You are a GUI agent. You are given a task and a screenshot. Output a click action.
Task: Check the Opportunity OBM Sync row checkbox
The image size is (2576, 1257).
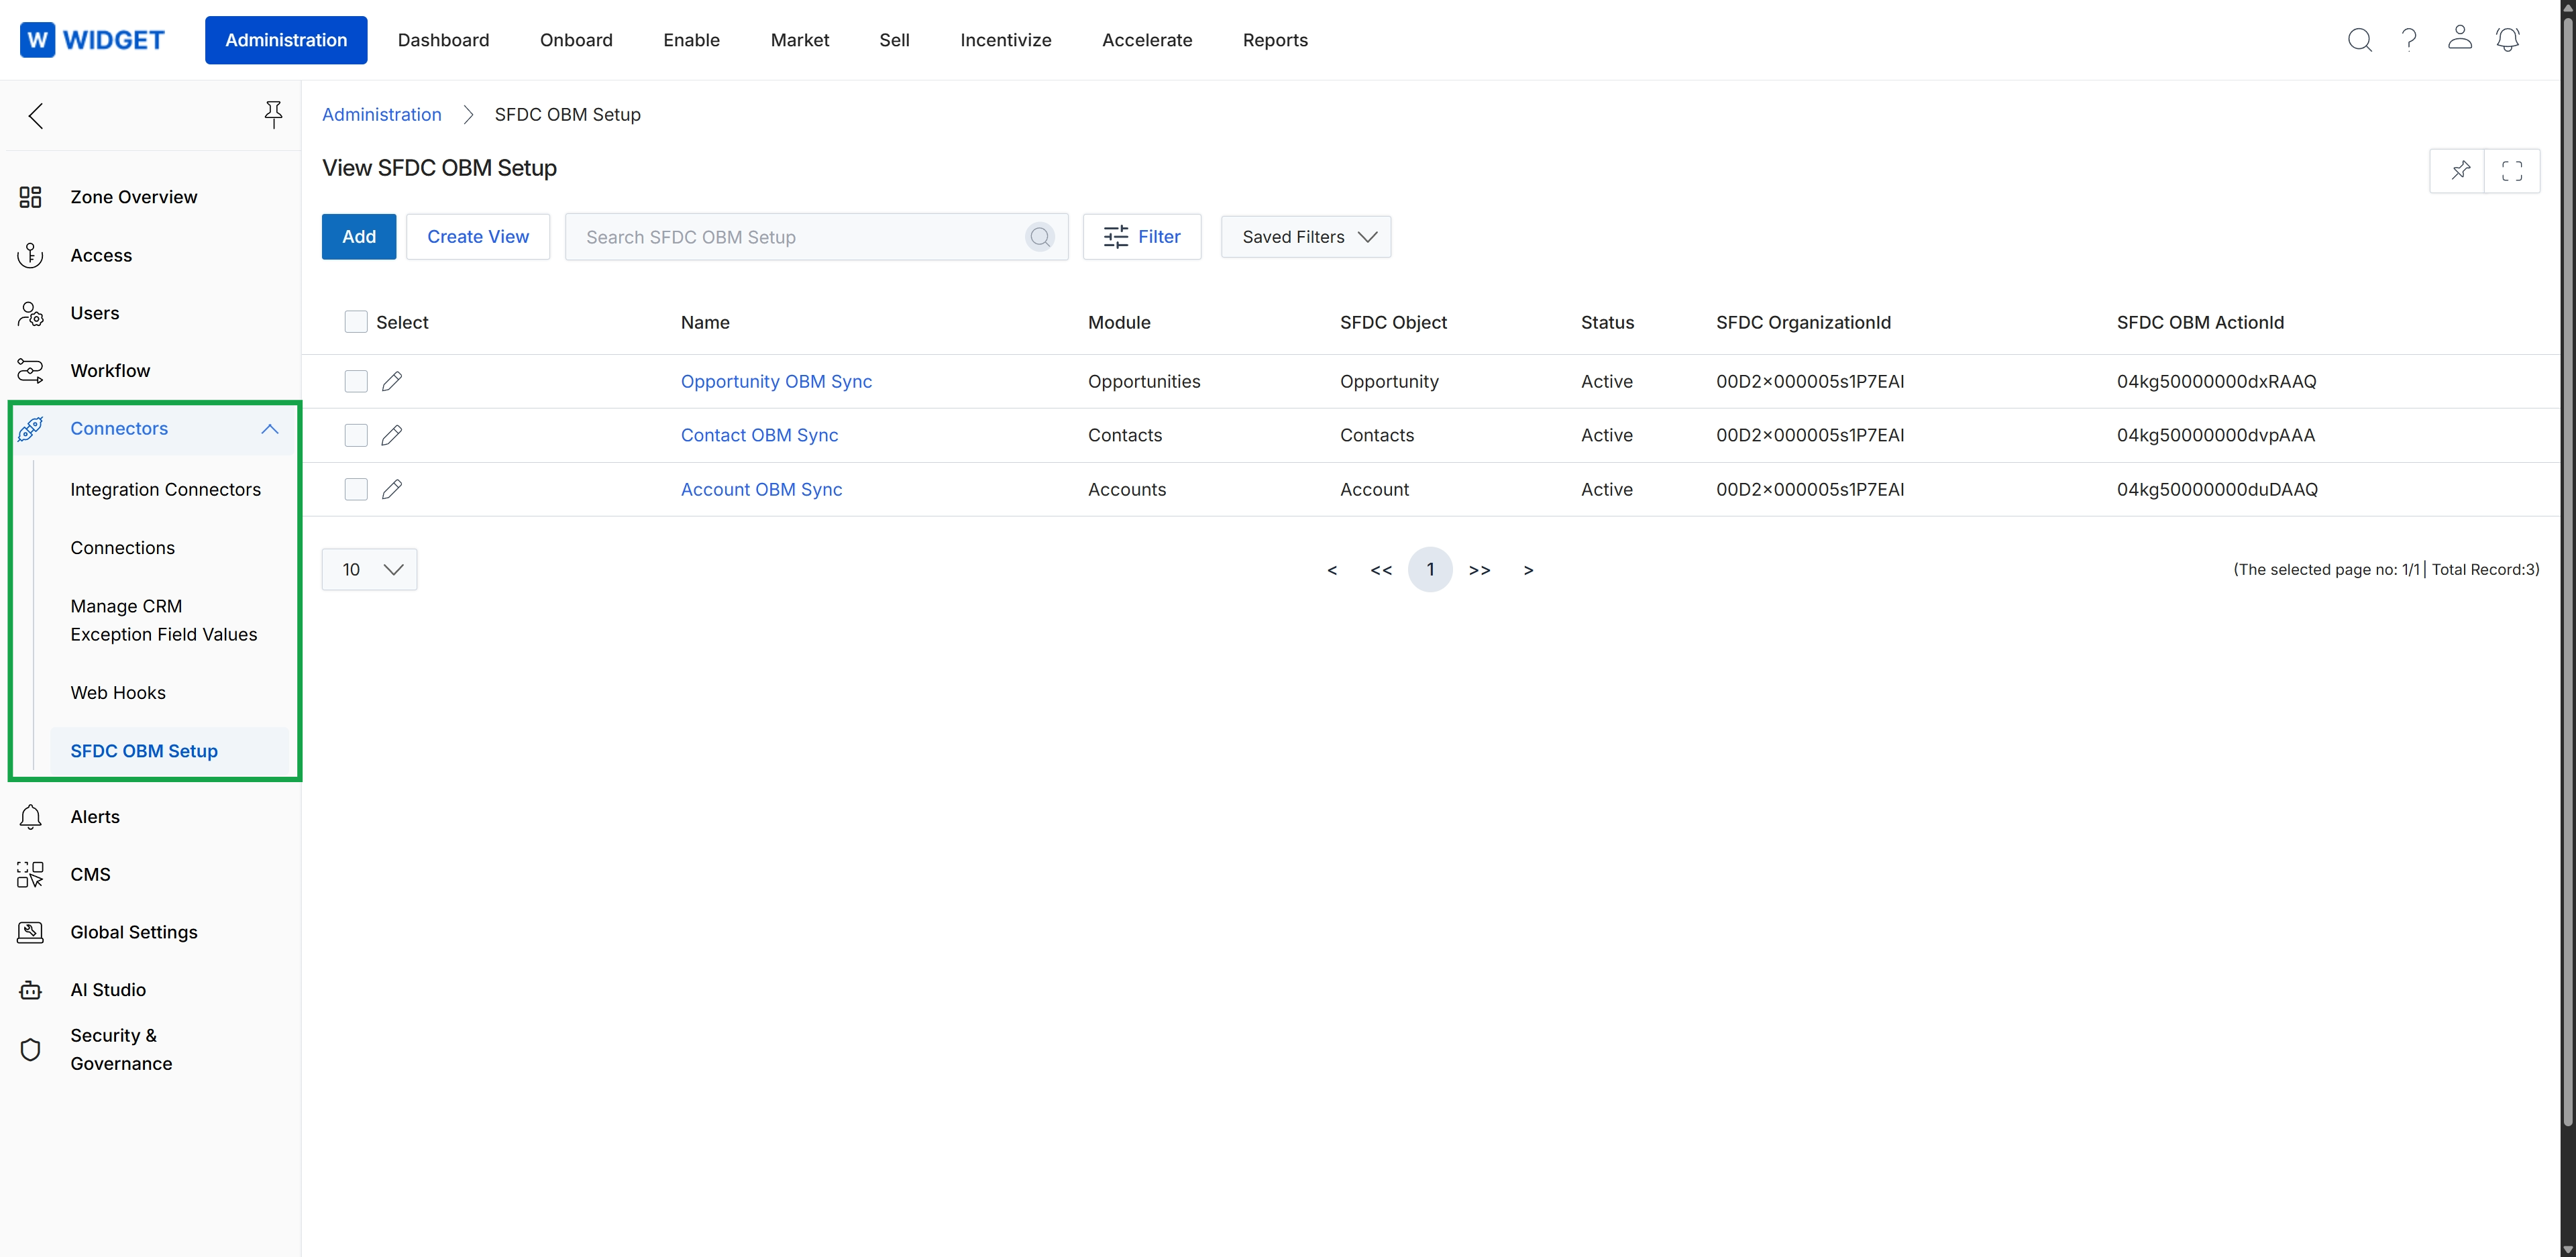356,381
